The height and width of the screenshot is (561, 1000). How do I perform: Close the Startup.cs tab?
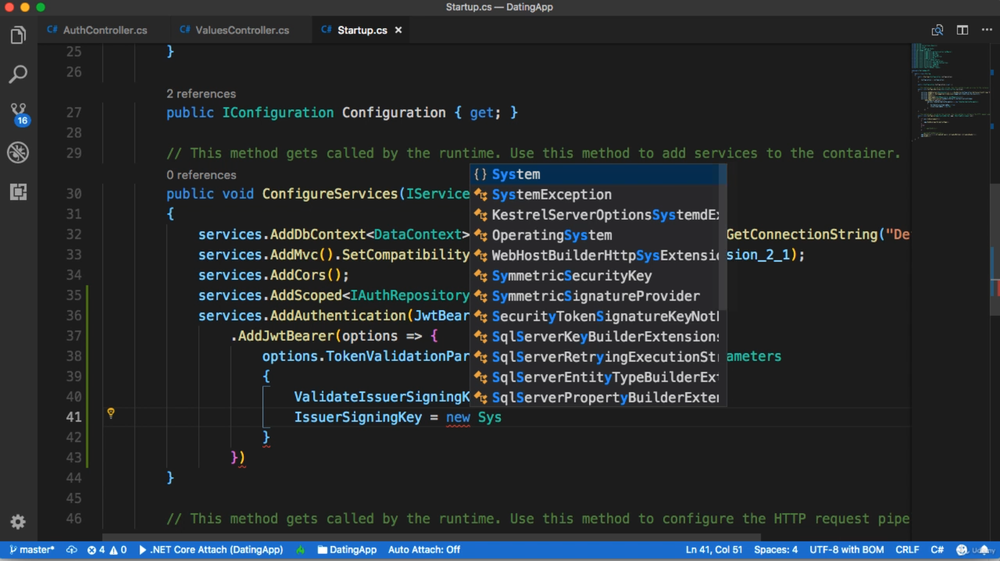click(398, 30)
